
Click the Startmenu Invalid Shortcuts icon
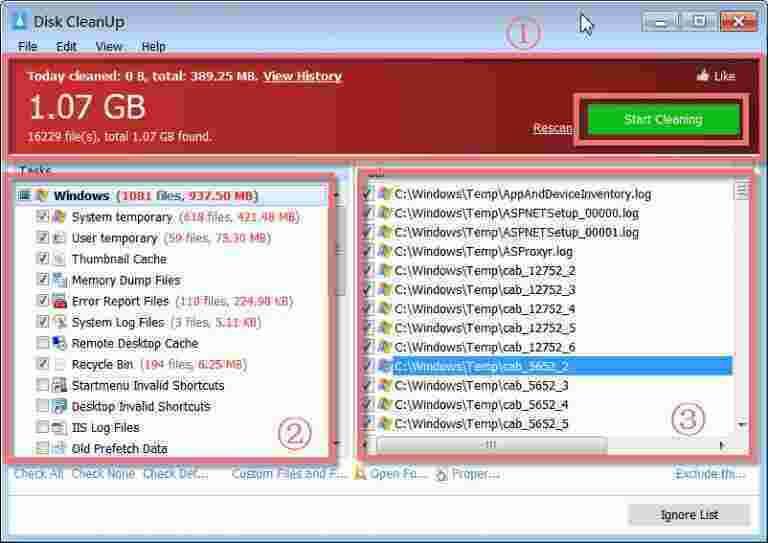tap(59, 385)
